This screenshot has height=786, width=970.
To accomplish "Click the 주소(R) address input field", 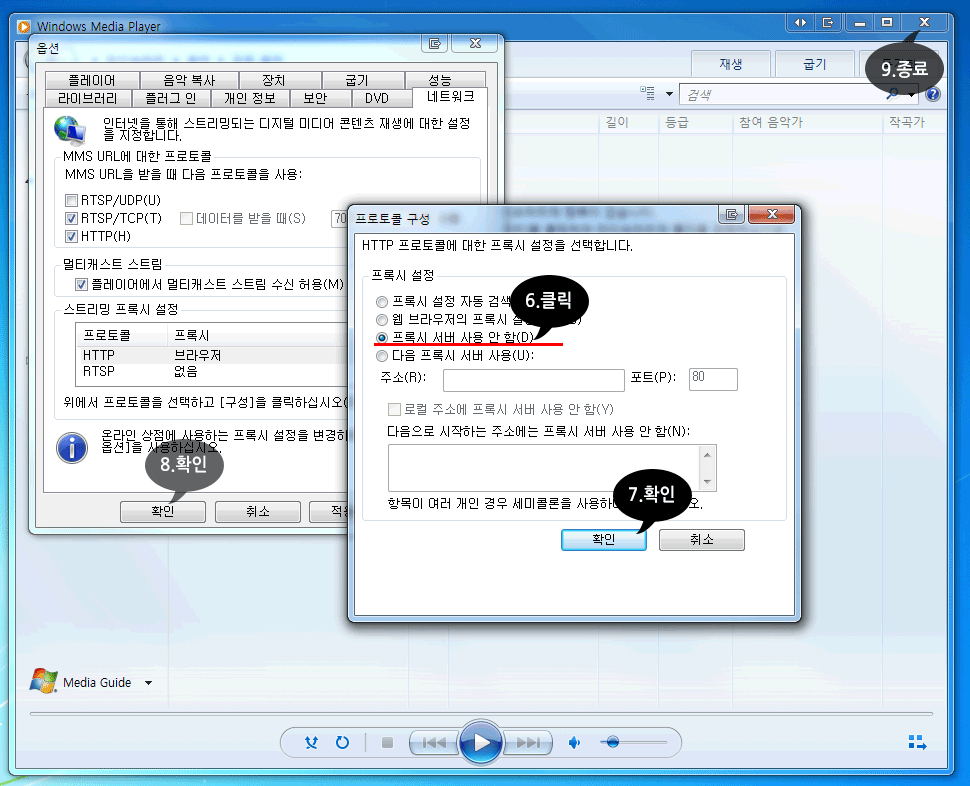I will pyautogui.click(x=533, y=380).
